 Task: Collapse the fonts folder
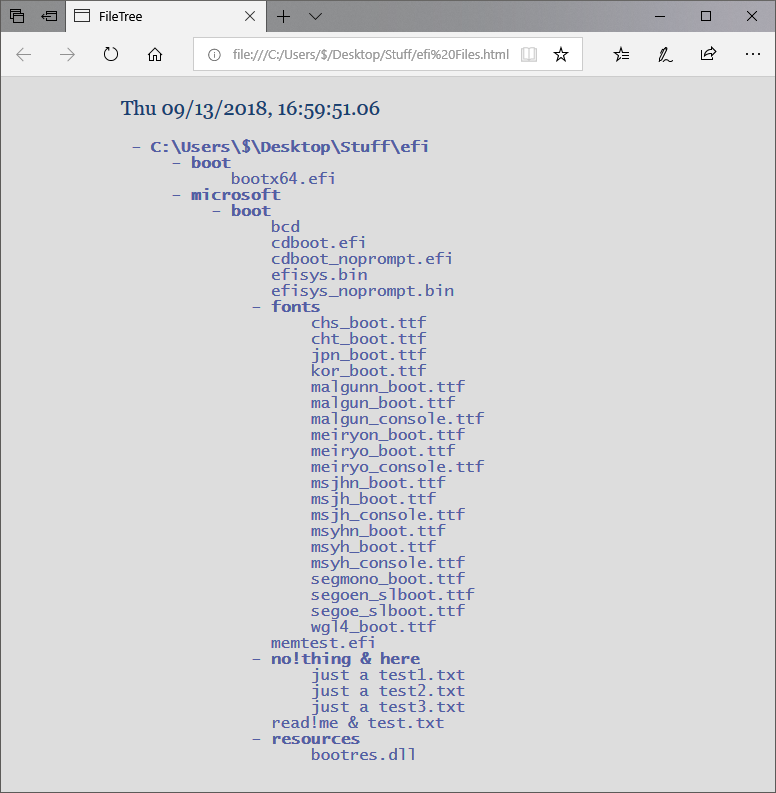click(256, 307)
